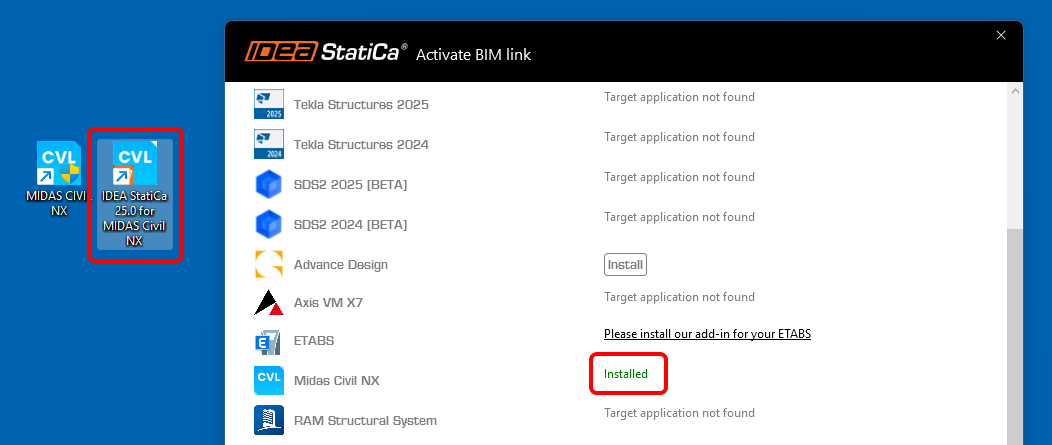The image size is (1052, 445).
Task: Click SDS2 2024 'Target application not found' status
Action: pos(679,217)
